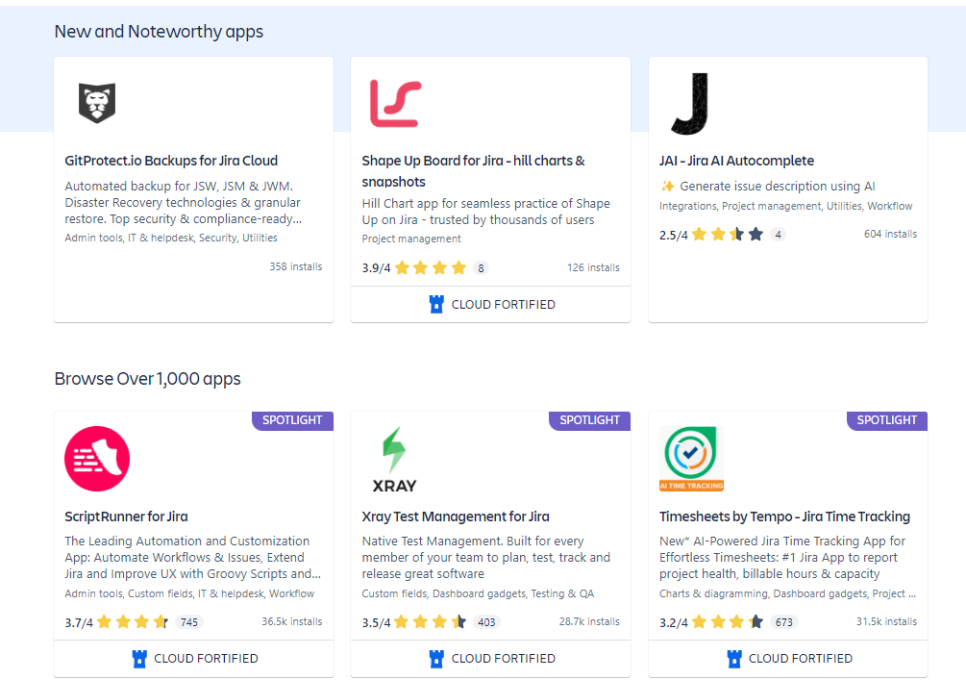Click the 3.9/4 rating score text

tap(376, 269)
